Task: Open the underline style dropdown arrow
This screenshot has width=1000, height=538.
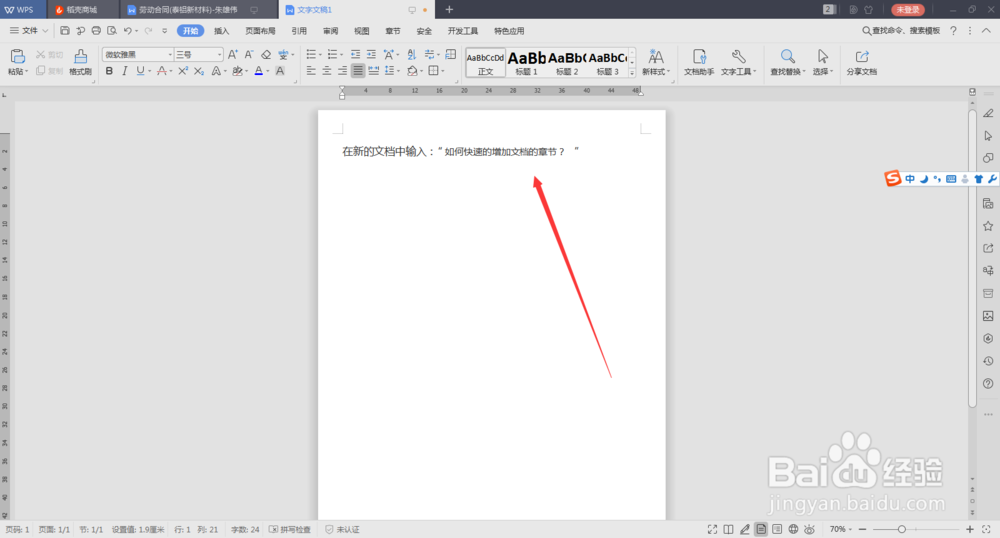Action: (x=149, y=71)
